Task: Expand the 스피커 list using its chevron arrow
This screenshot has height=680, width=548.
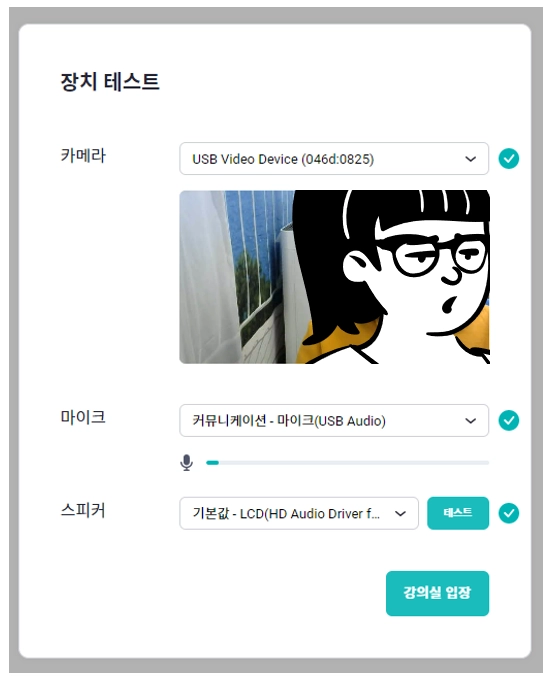Action: pos(400,513)
